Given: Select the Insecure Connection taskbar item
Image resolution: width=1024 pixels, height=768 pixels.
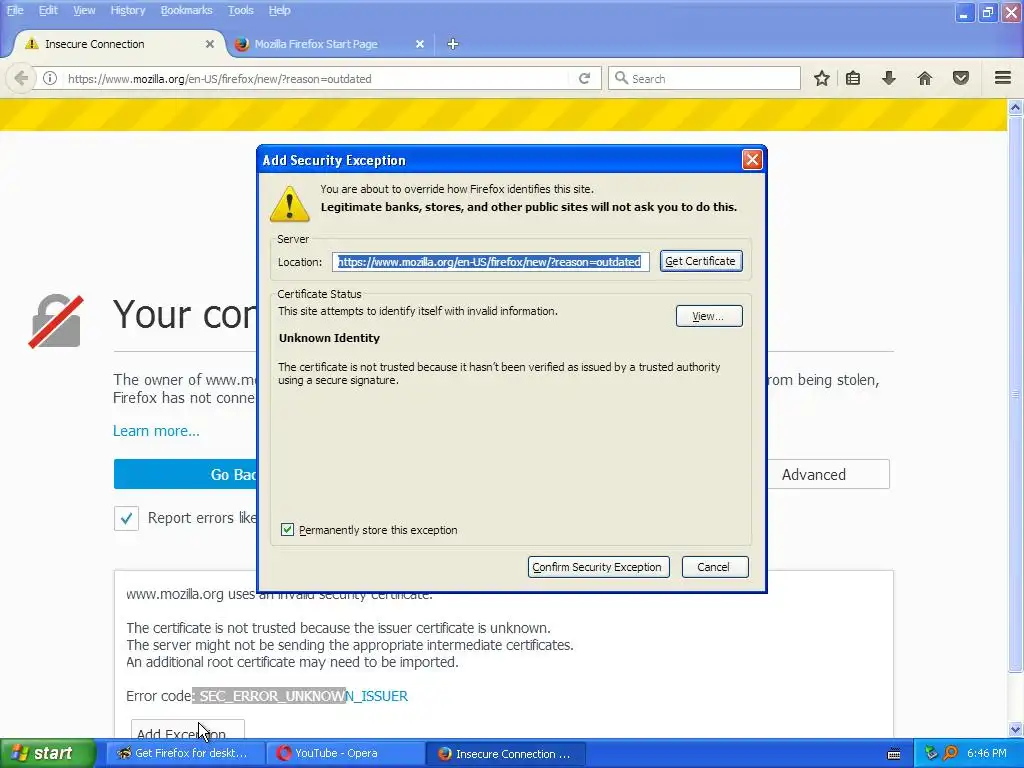Looking at the screenshot, I should [505, 754].
